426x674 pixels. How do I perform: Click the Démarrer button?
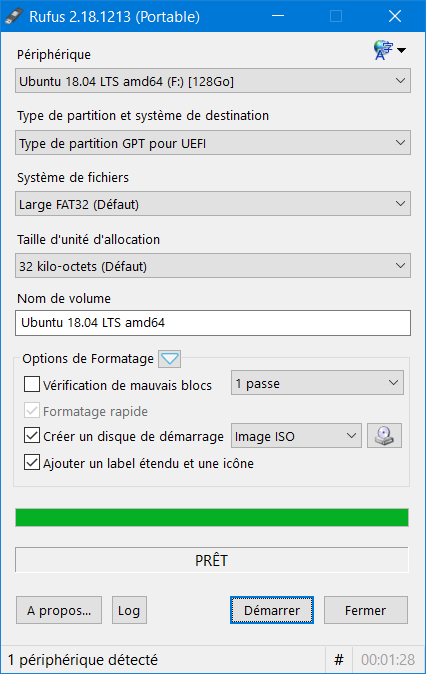[x=272, y=610]
